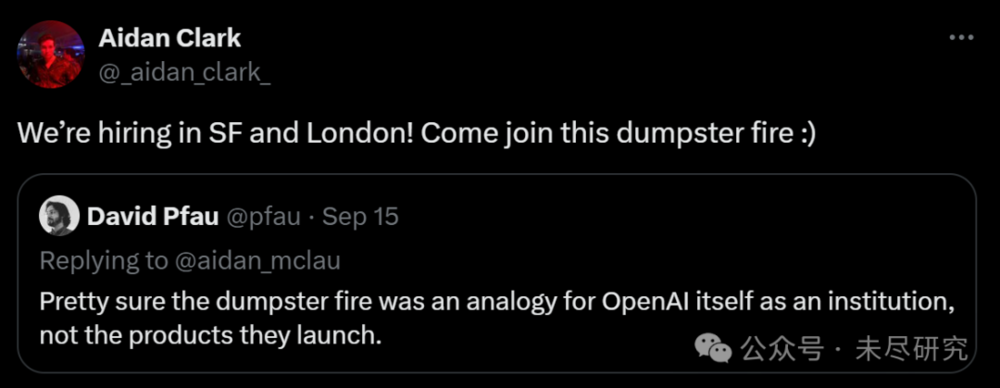Image resolution: width=1000 pixels, height=388 pixels.
Task: Click the "Come join this dumpster fire" sentence
Action: 599,135
